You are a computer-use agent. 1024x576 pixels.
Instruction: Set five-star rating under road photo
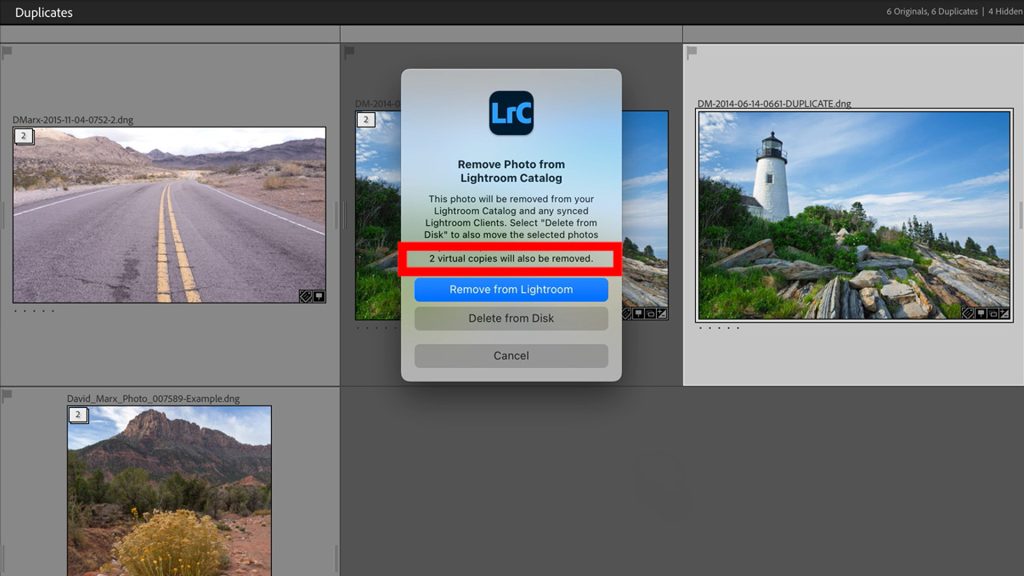pos(53,311)
